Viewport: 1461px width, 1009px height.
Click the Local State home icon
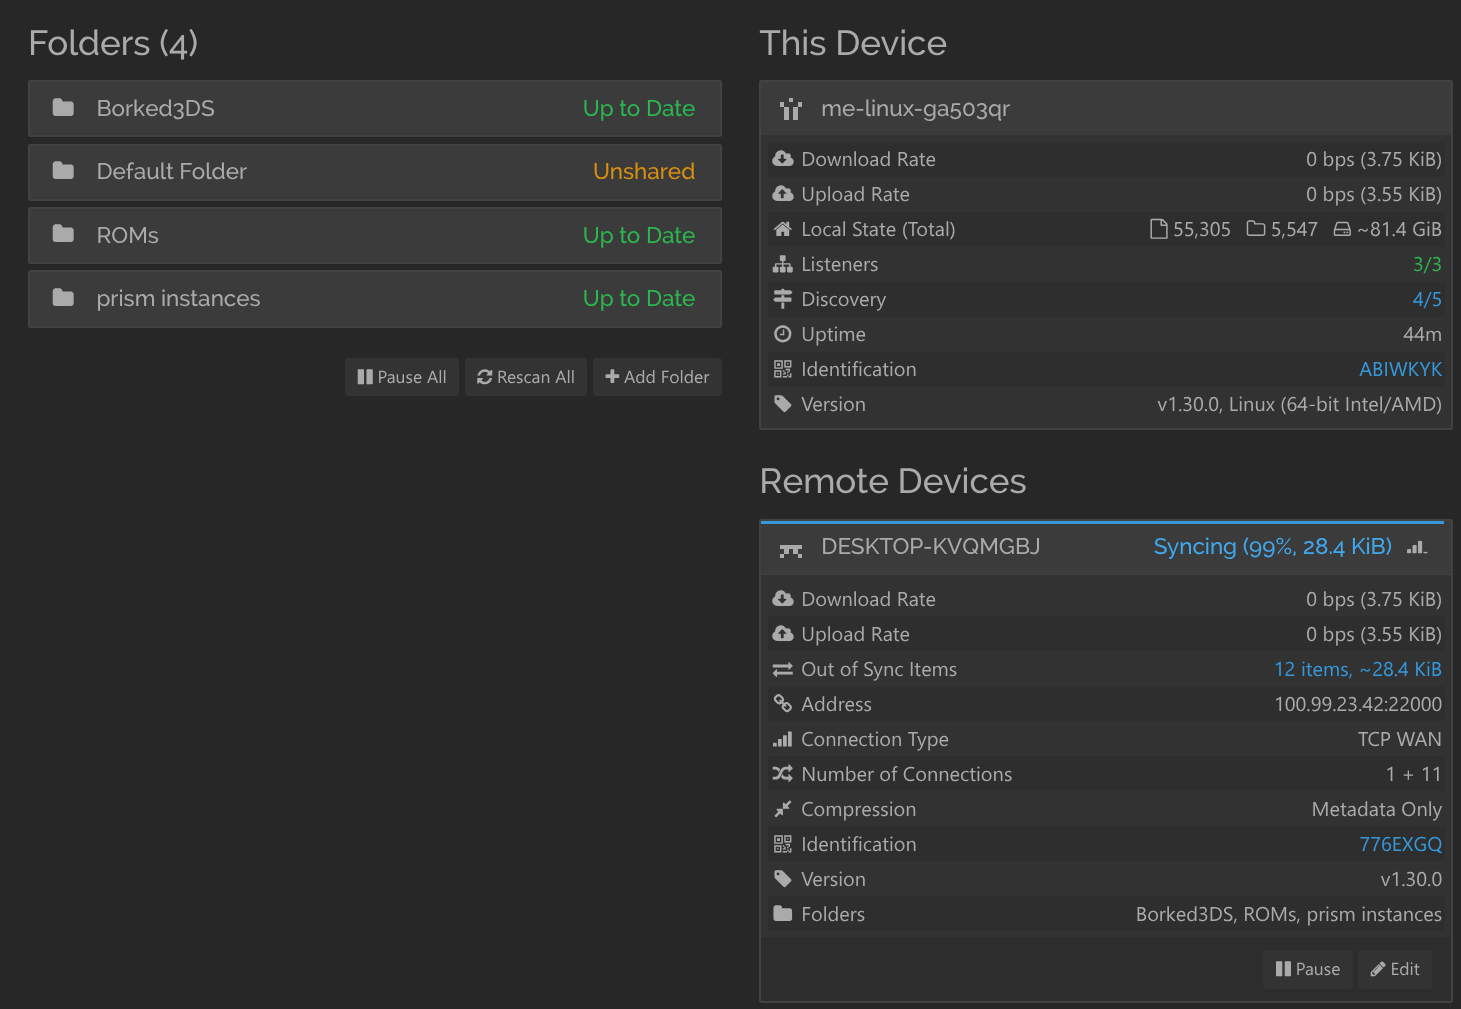pyautogui.click(x=783, y=229)
